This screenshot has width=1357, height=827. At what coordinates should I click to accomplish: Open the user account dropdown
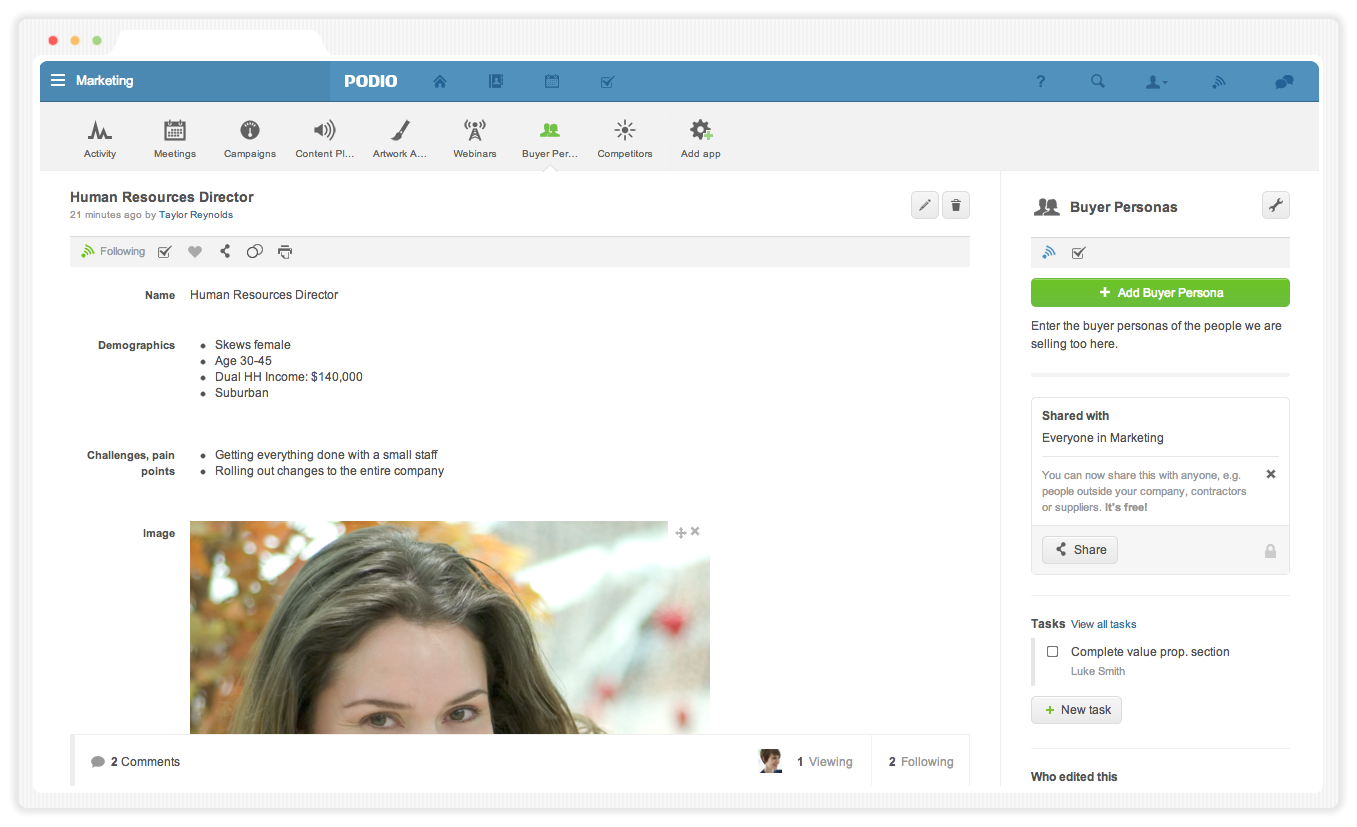[x=1156, y=82]
